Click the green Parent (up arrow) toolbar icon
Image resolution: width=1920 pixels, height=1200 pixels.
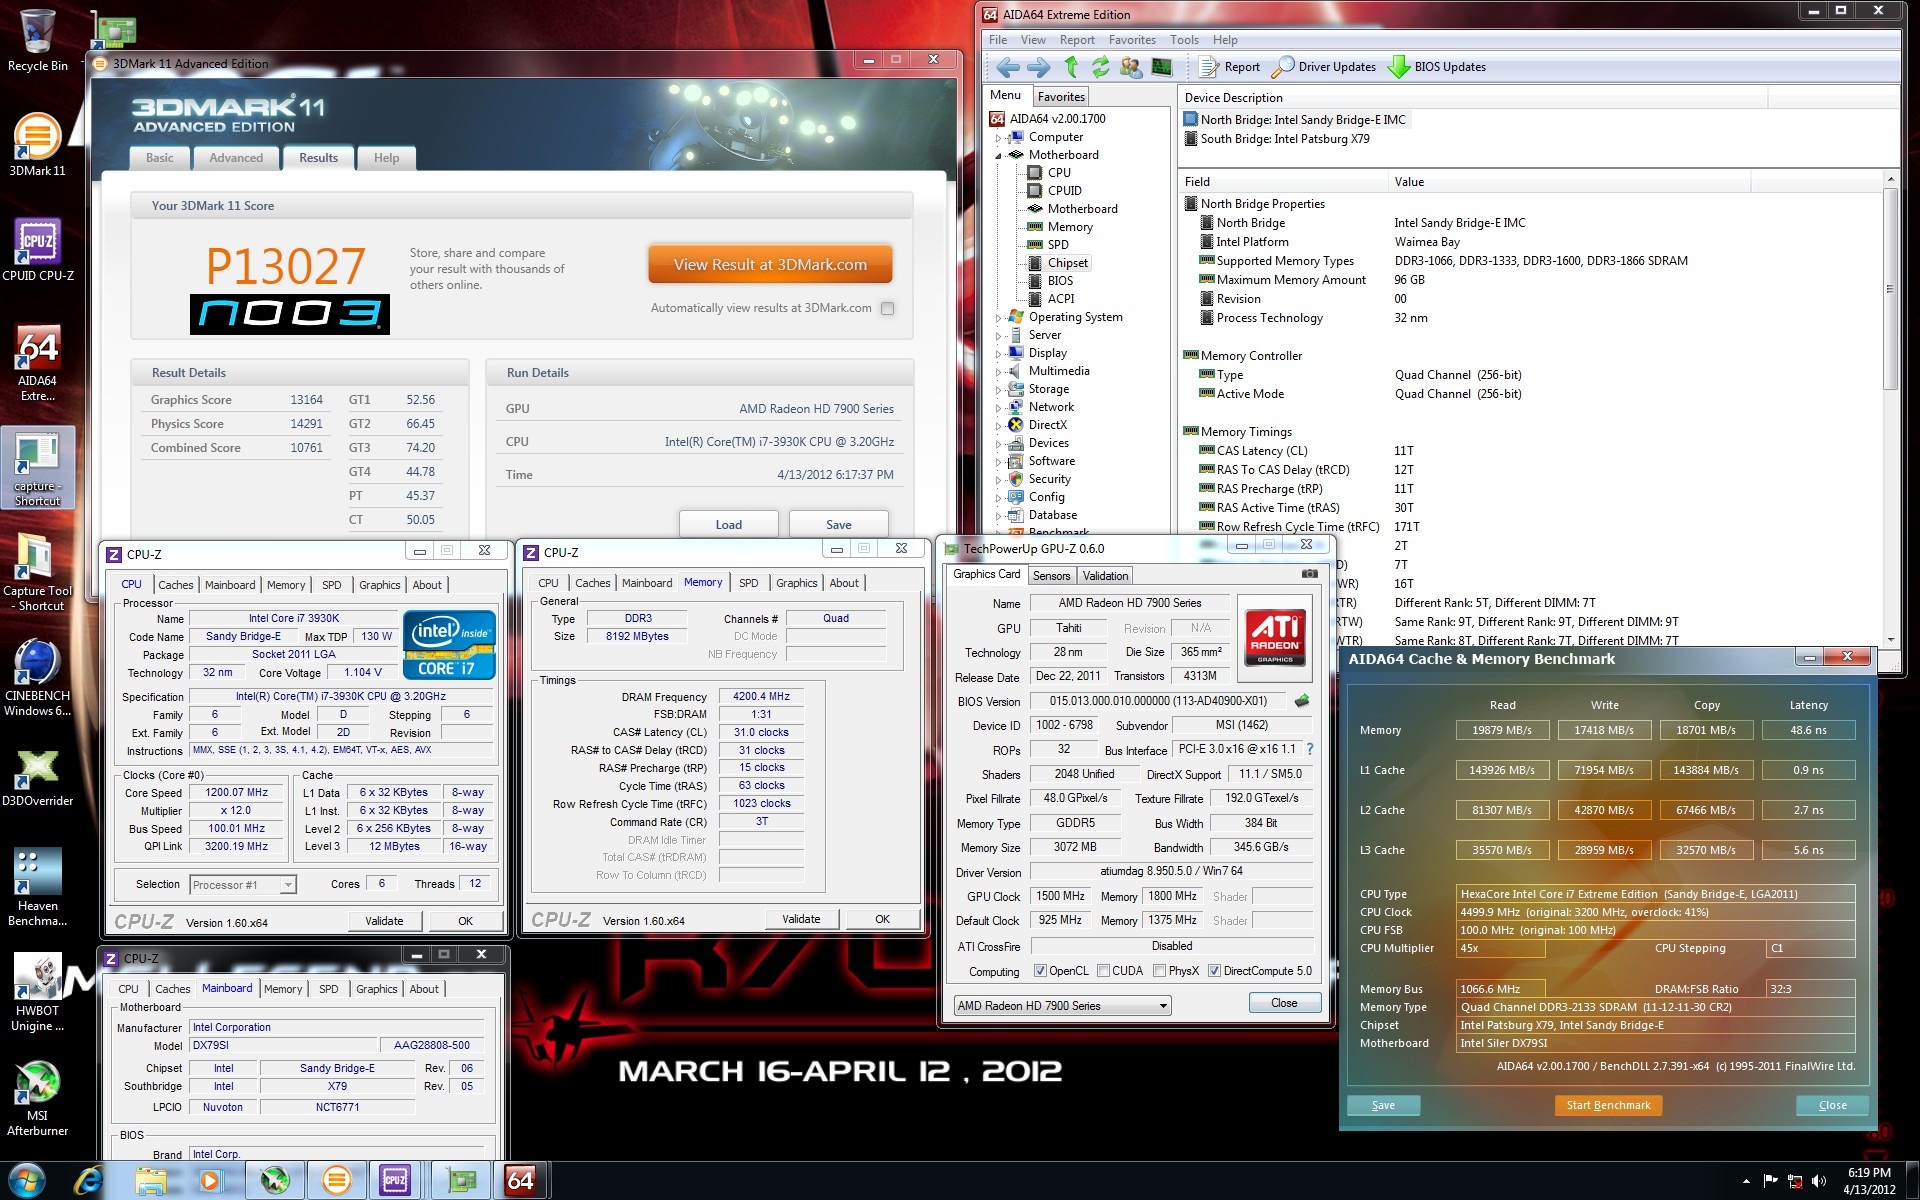[x=1071, y=67]
